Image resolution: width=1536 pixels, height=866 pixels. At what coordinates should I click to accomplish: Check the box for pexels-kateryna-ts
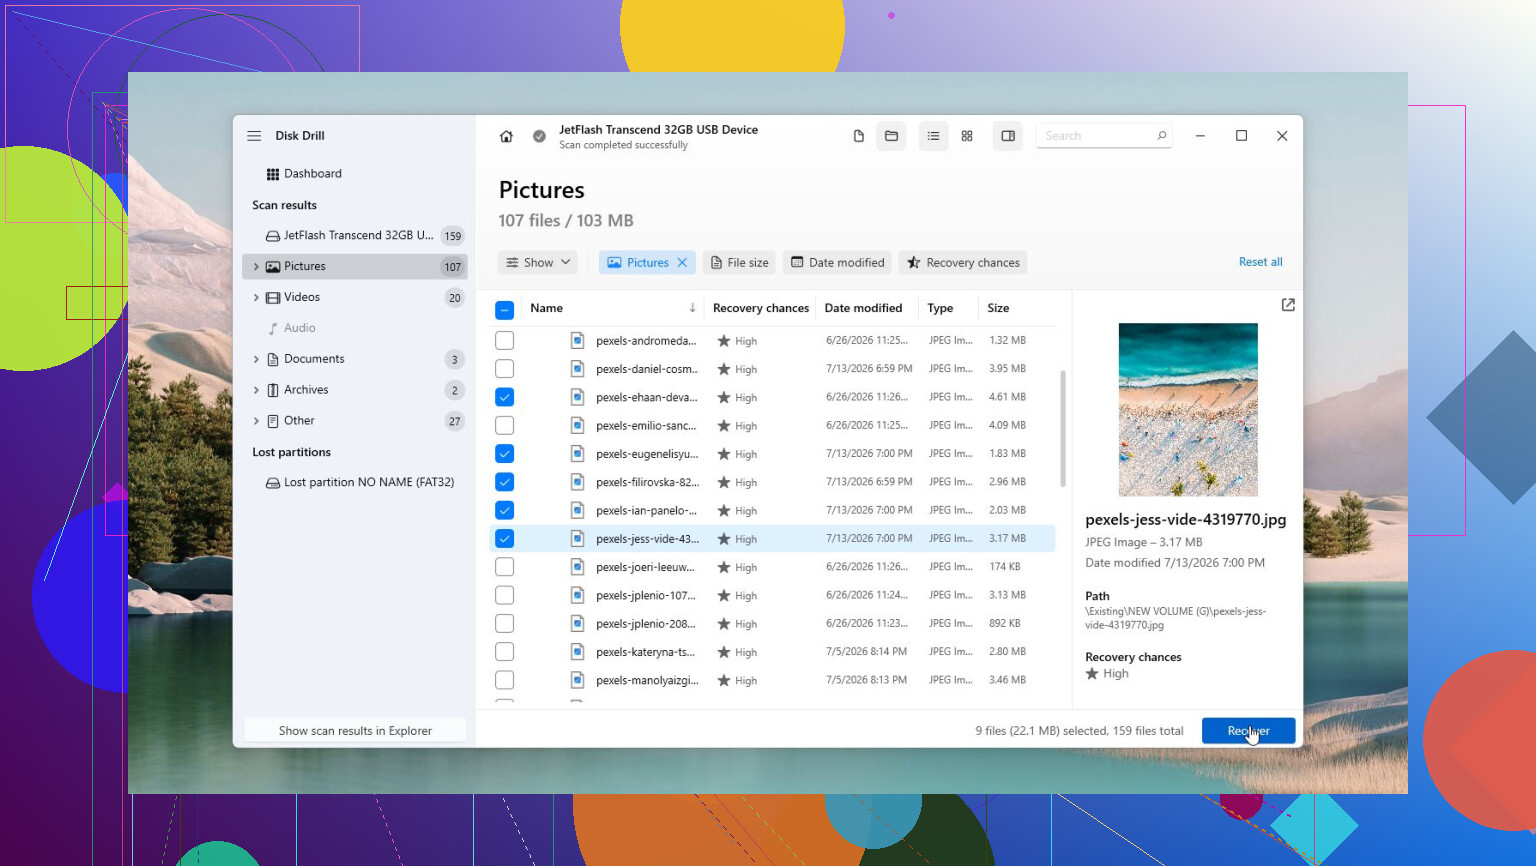[x=505, y=652]
